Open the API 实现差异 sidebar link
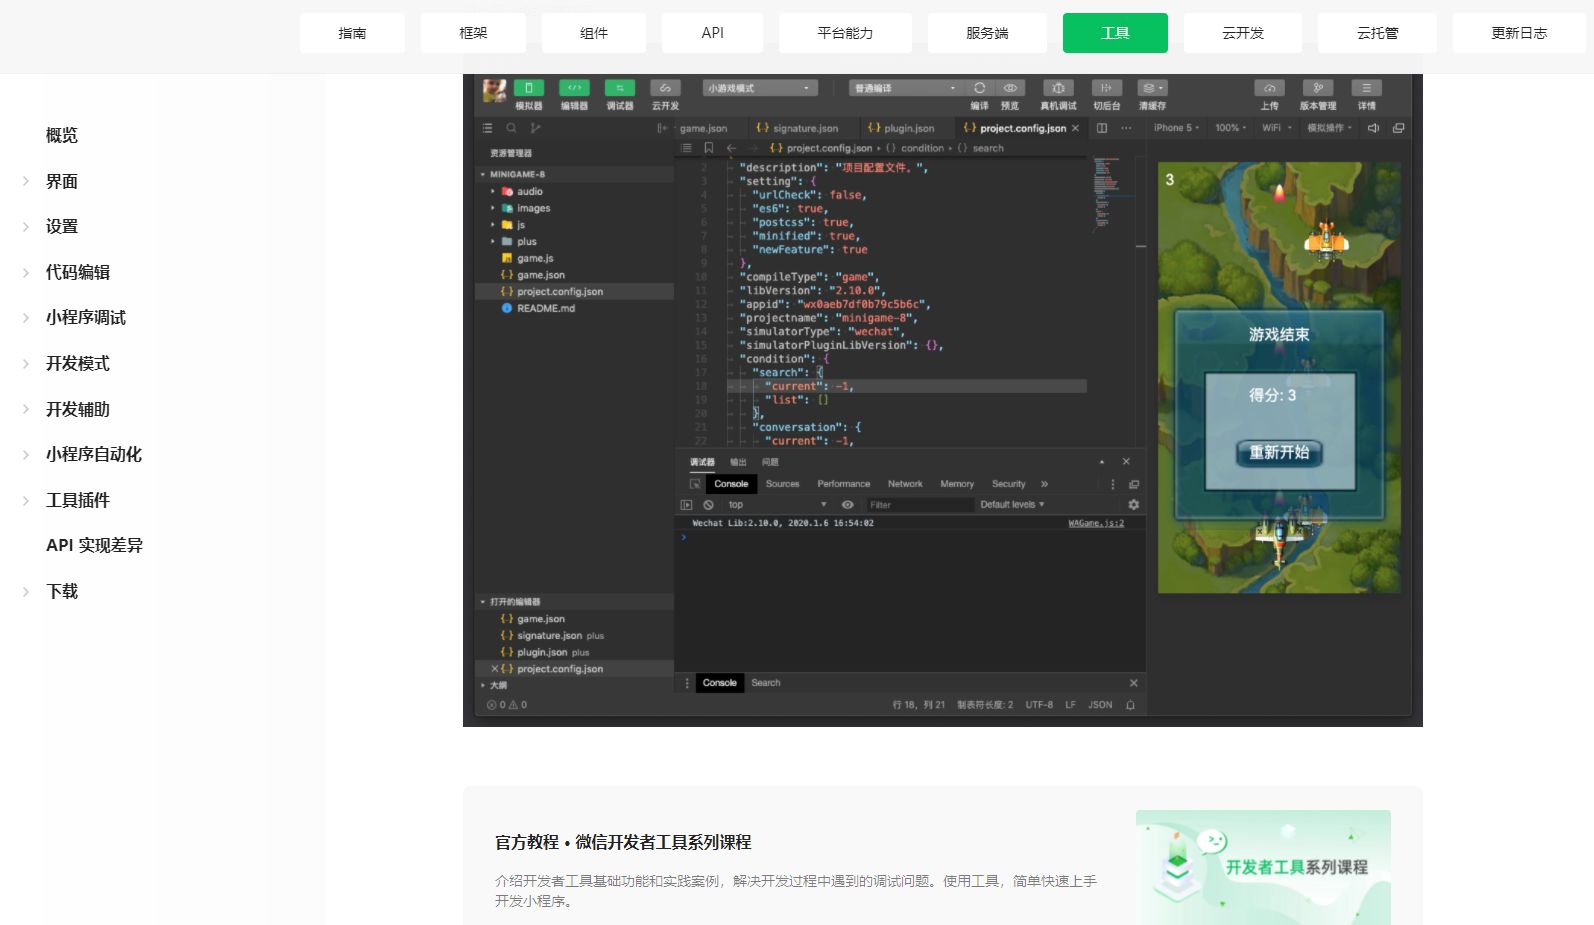This screenshot has height=925, width=1594. point(95,545)
